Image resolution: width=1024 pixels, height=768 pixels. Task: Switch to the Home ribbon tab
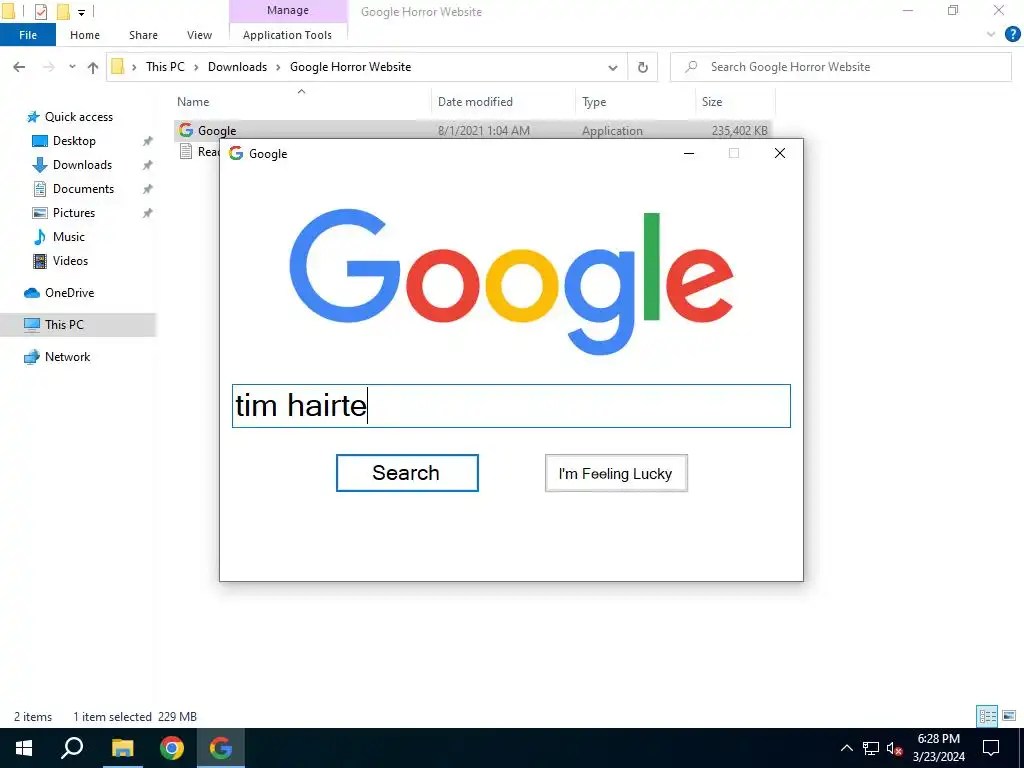point(85,35)
